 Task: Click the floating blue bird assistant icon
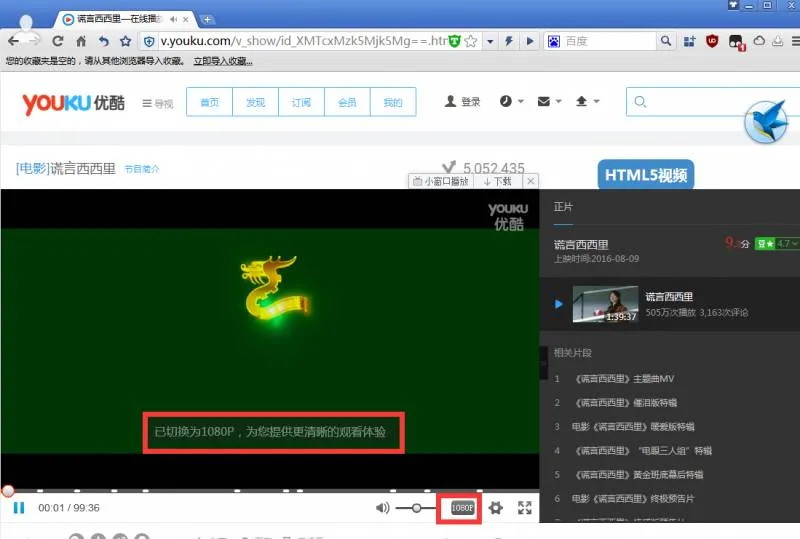point(765,122)
